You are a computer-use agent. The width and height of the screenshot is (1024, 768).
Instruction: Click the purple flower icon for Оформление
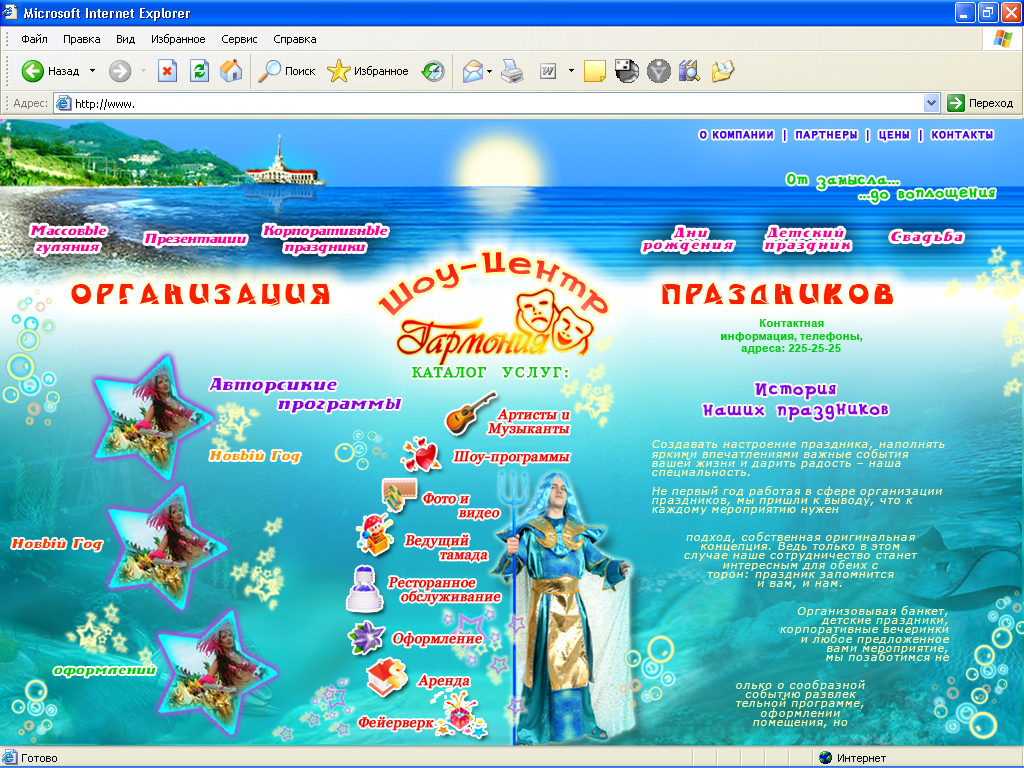pos(367,637)
